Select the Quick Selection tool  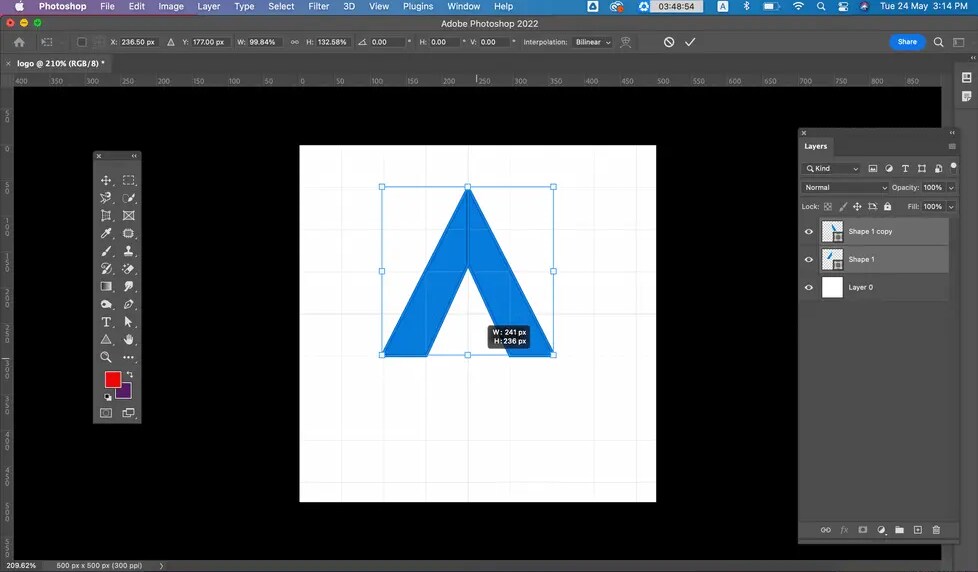click(128, 198)
